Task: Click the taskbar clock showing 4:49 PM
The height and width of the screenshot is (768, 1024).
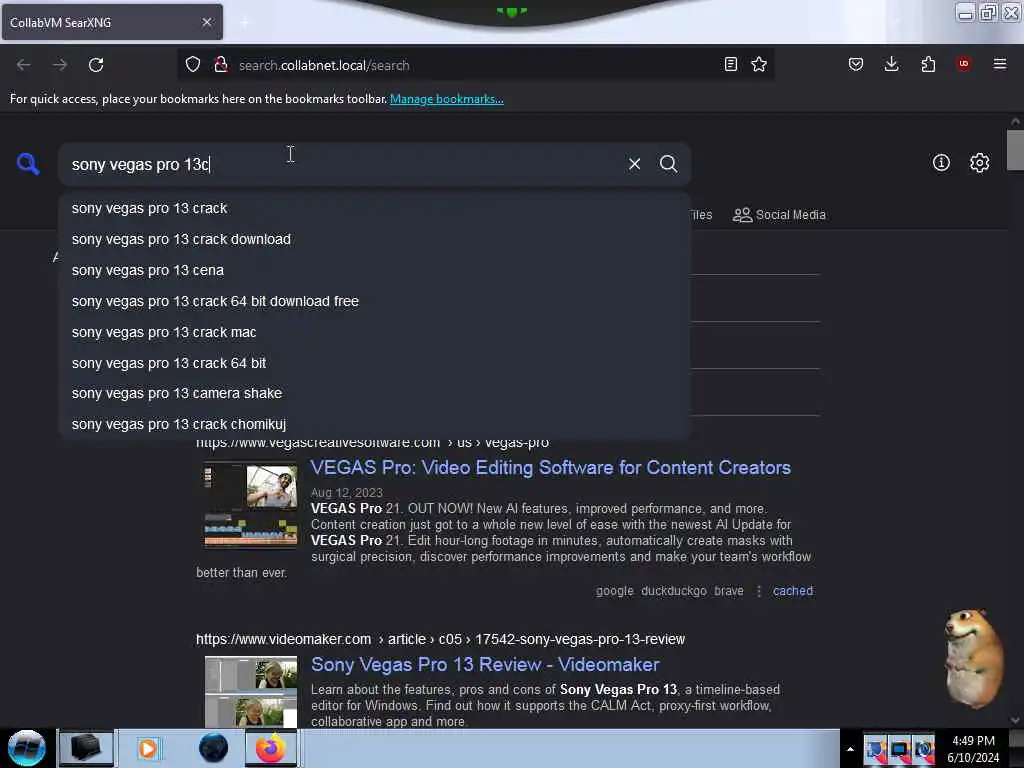Action: coord(973,749)
